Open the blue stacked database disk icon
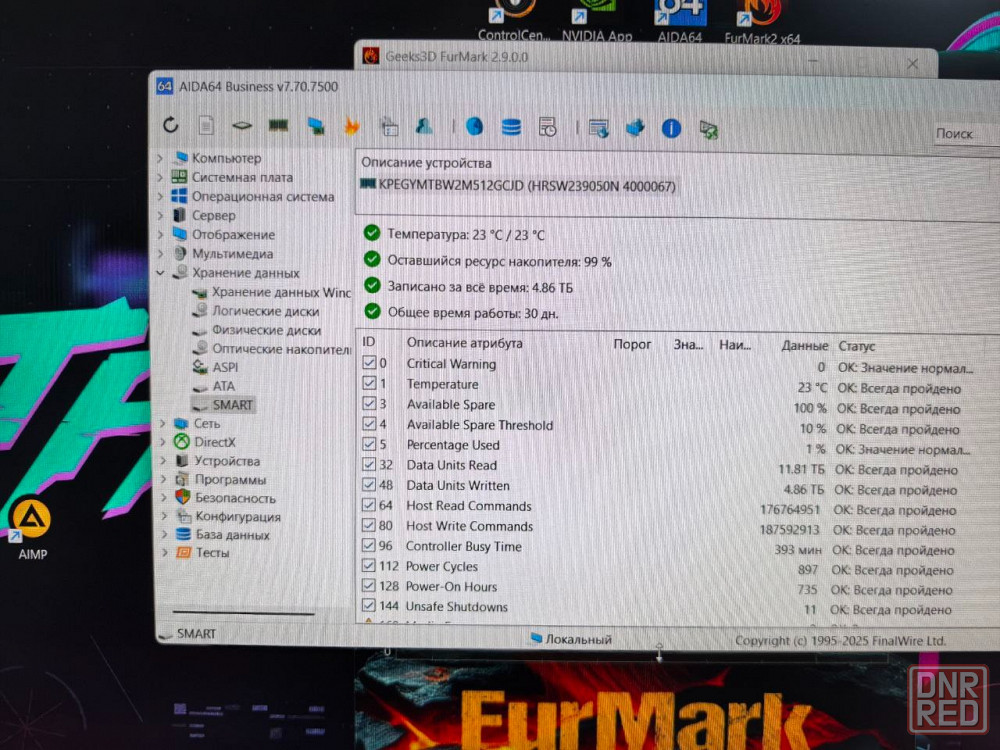The width and height of the screenshot is (1000, 750). 511,127
